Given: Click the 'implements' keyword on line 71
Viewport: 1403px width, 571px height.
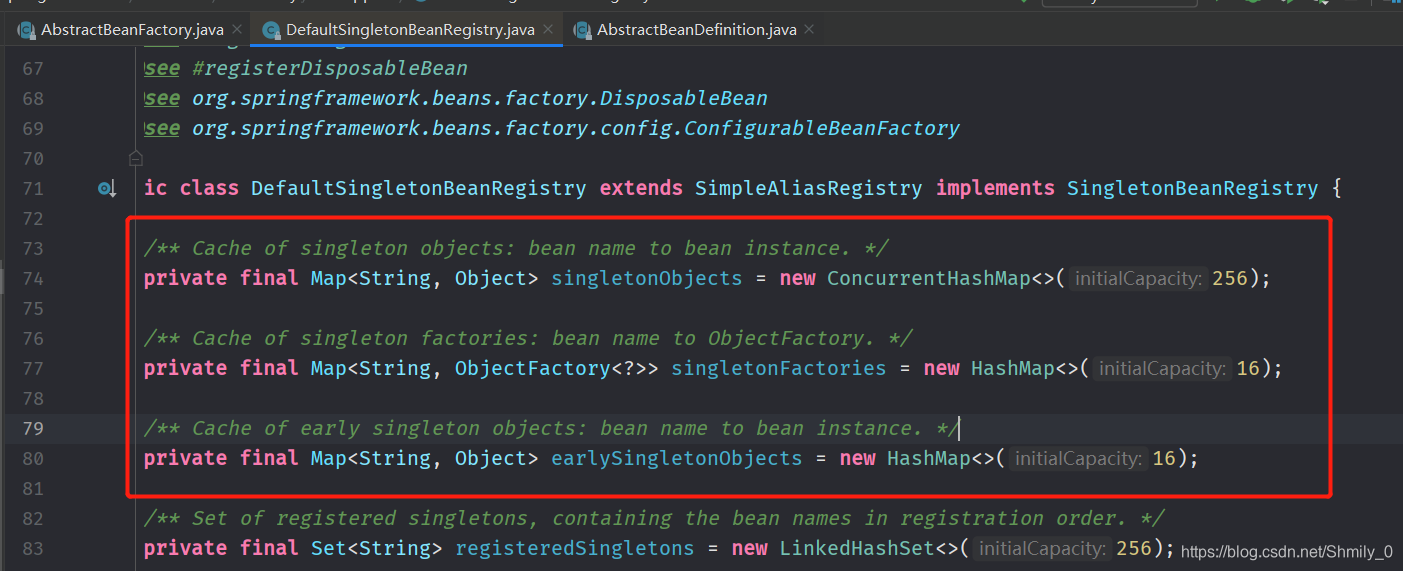Looking at the screenshot, I should pos(995,188).
